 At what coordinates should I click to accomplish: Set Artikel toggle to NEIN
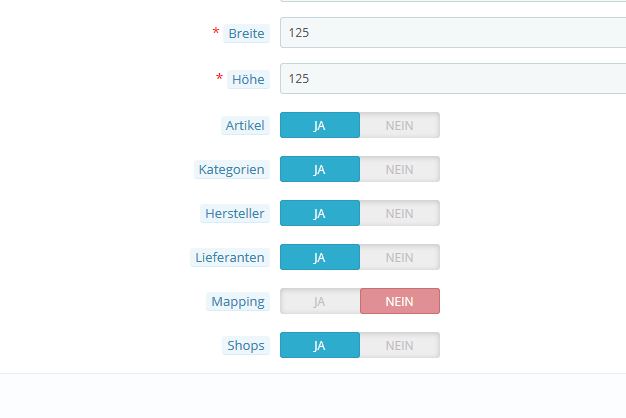(399, 125)
